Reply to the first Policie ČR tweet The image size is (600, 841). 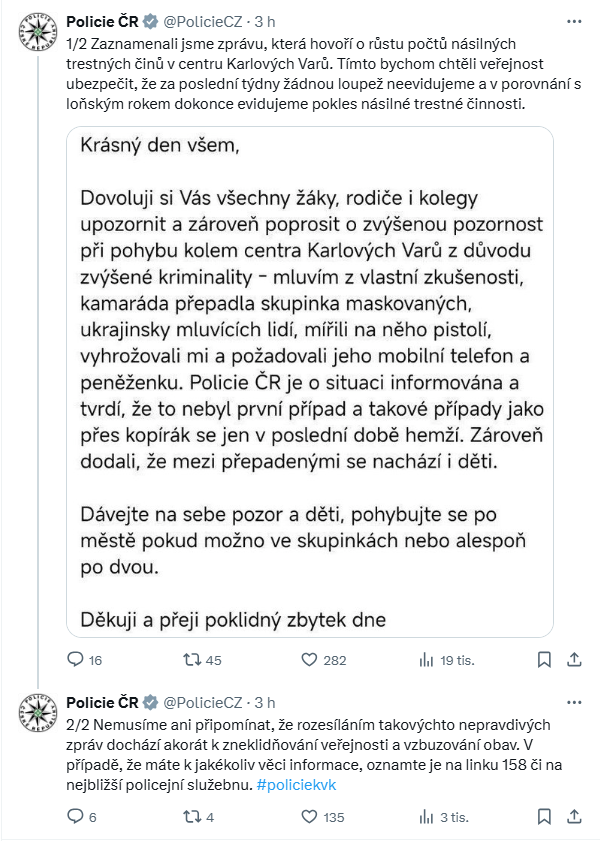coord(75,660)
